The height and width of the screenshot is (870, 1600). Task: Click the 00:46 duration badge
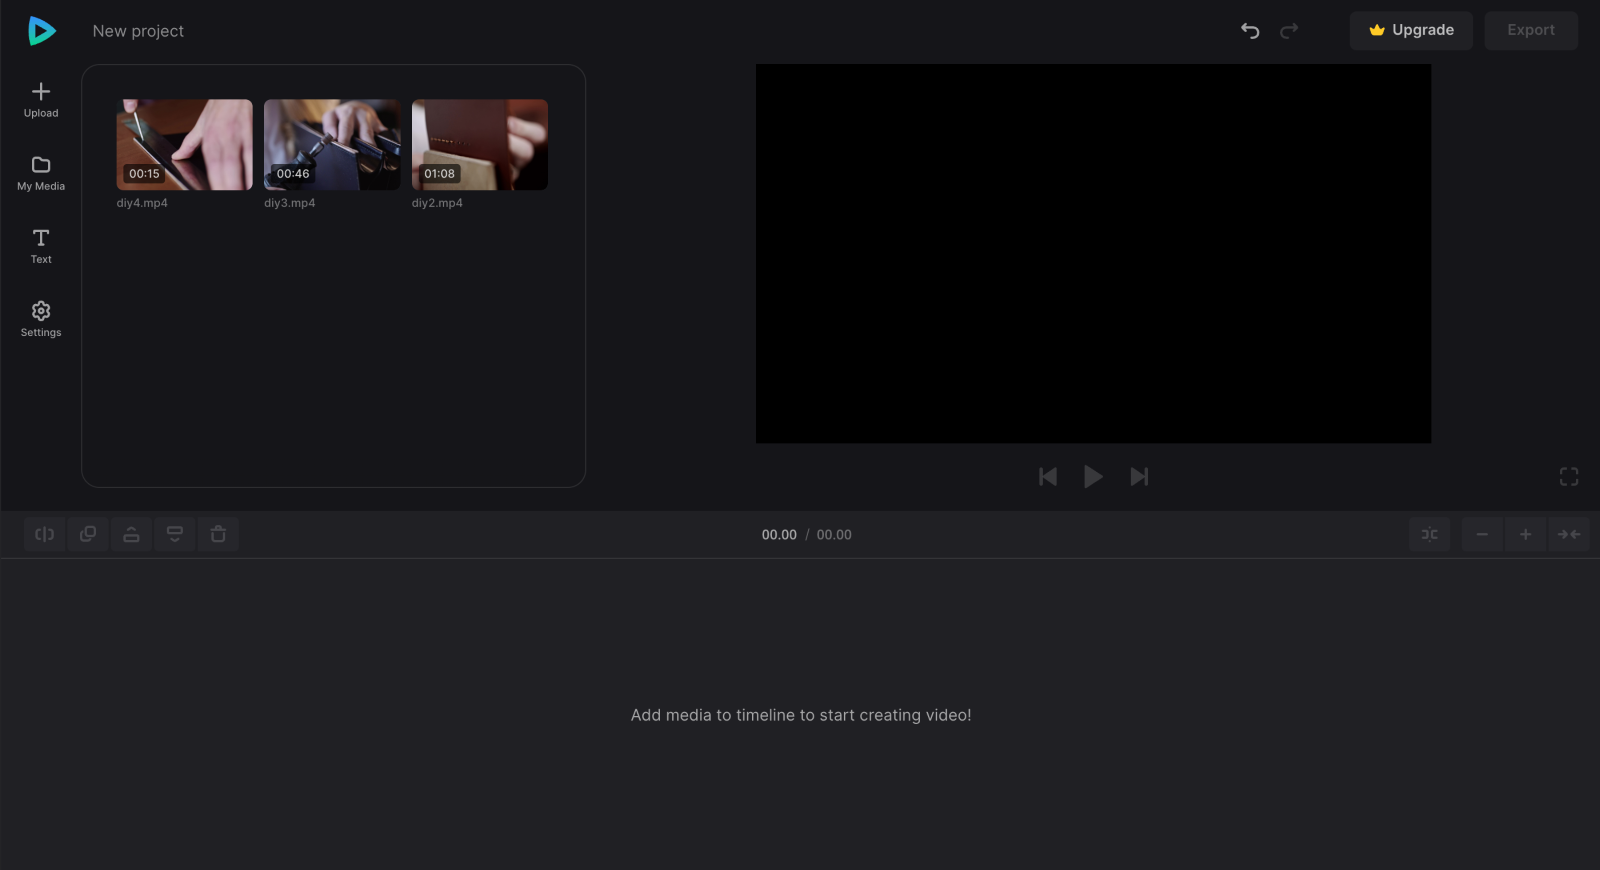pos(293,174)
